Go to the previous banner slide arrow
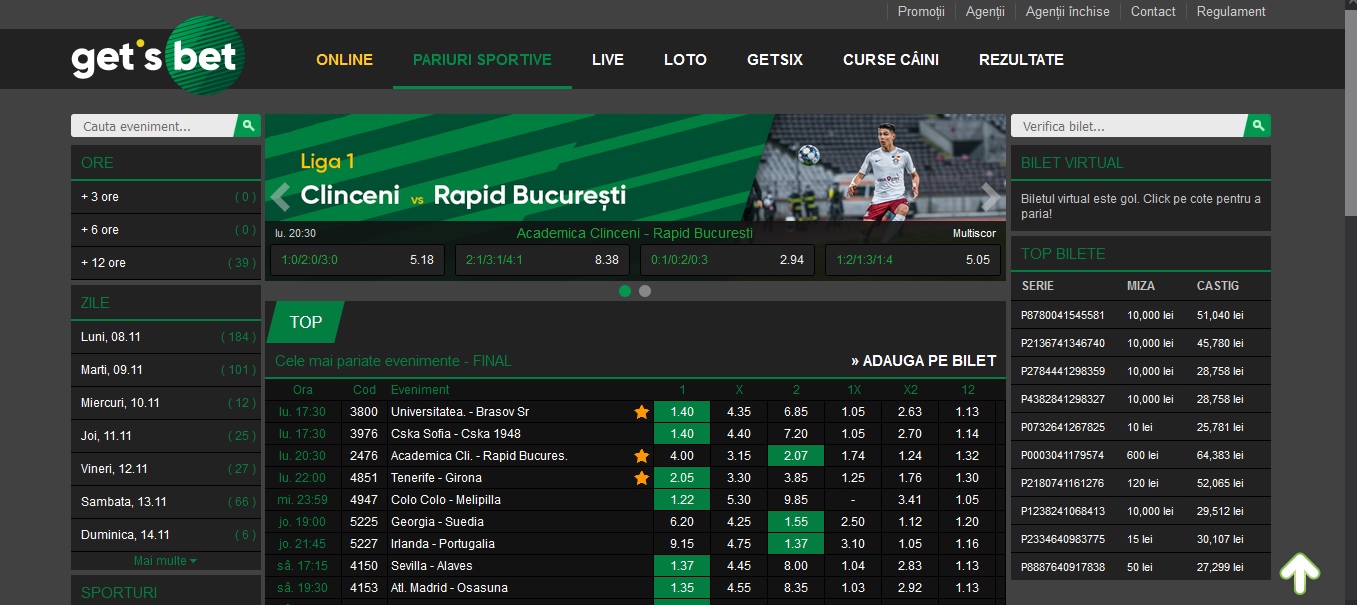This screenshot has width=1357, height=605. coord(281,197)
